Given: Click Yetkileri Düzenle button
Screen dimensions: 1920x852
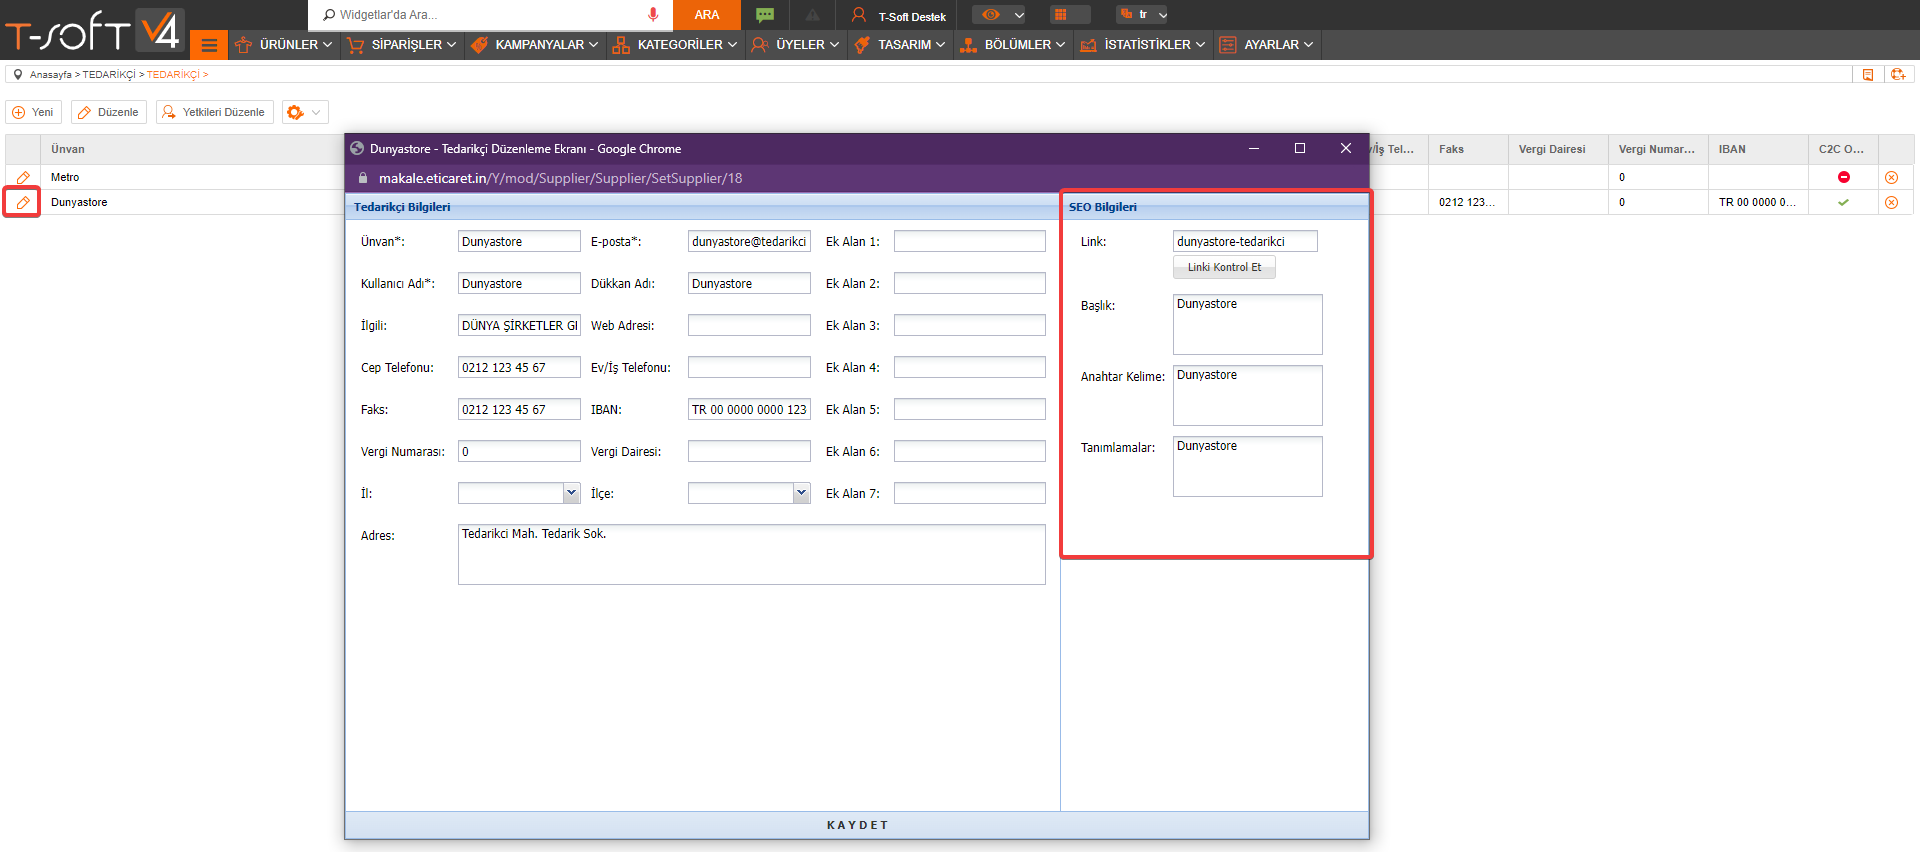Looking at the screenshot, I should pos(214,112).
